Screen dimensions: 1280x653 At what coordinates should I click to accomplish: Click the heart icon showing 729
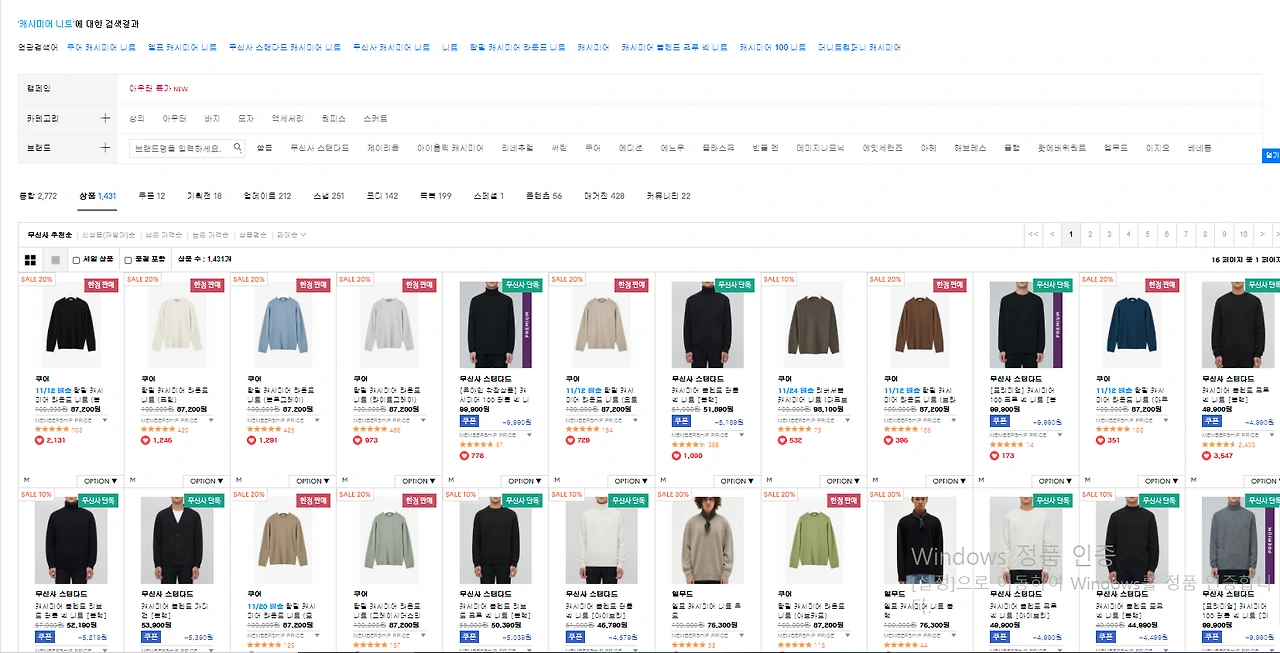coord(569,440)
